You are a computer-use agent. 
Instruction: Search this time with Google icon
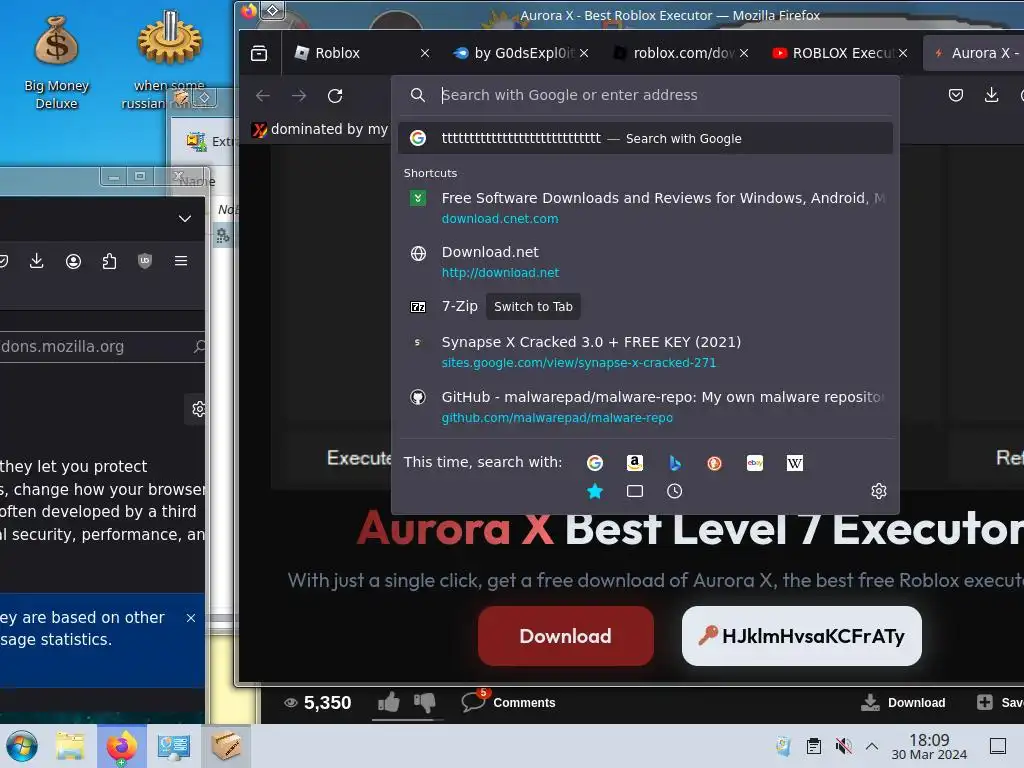(595, 463)
